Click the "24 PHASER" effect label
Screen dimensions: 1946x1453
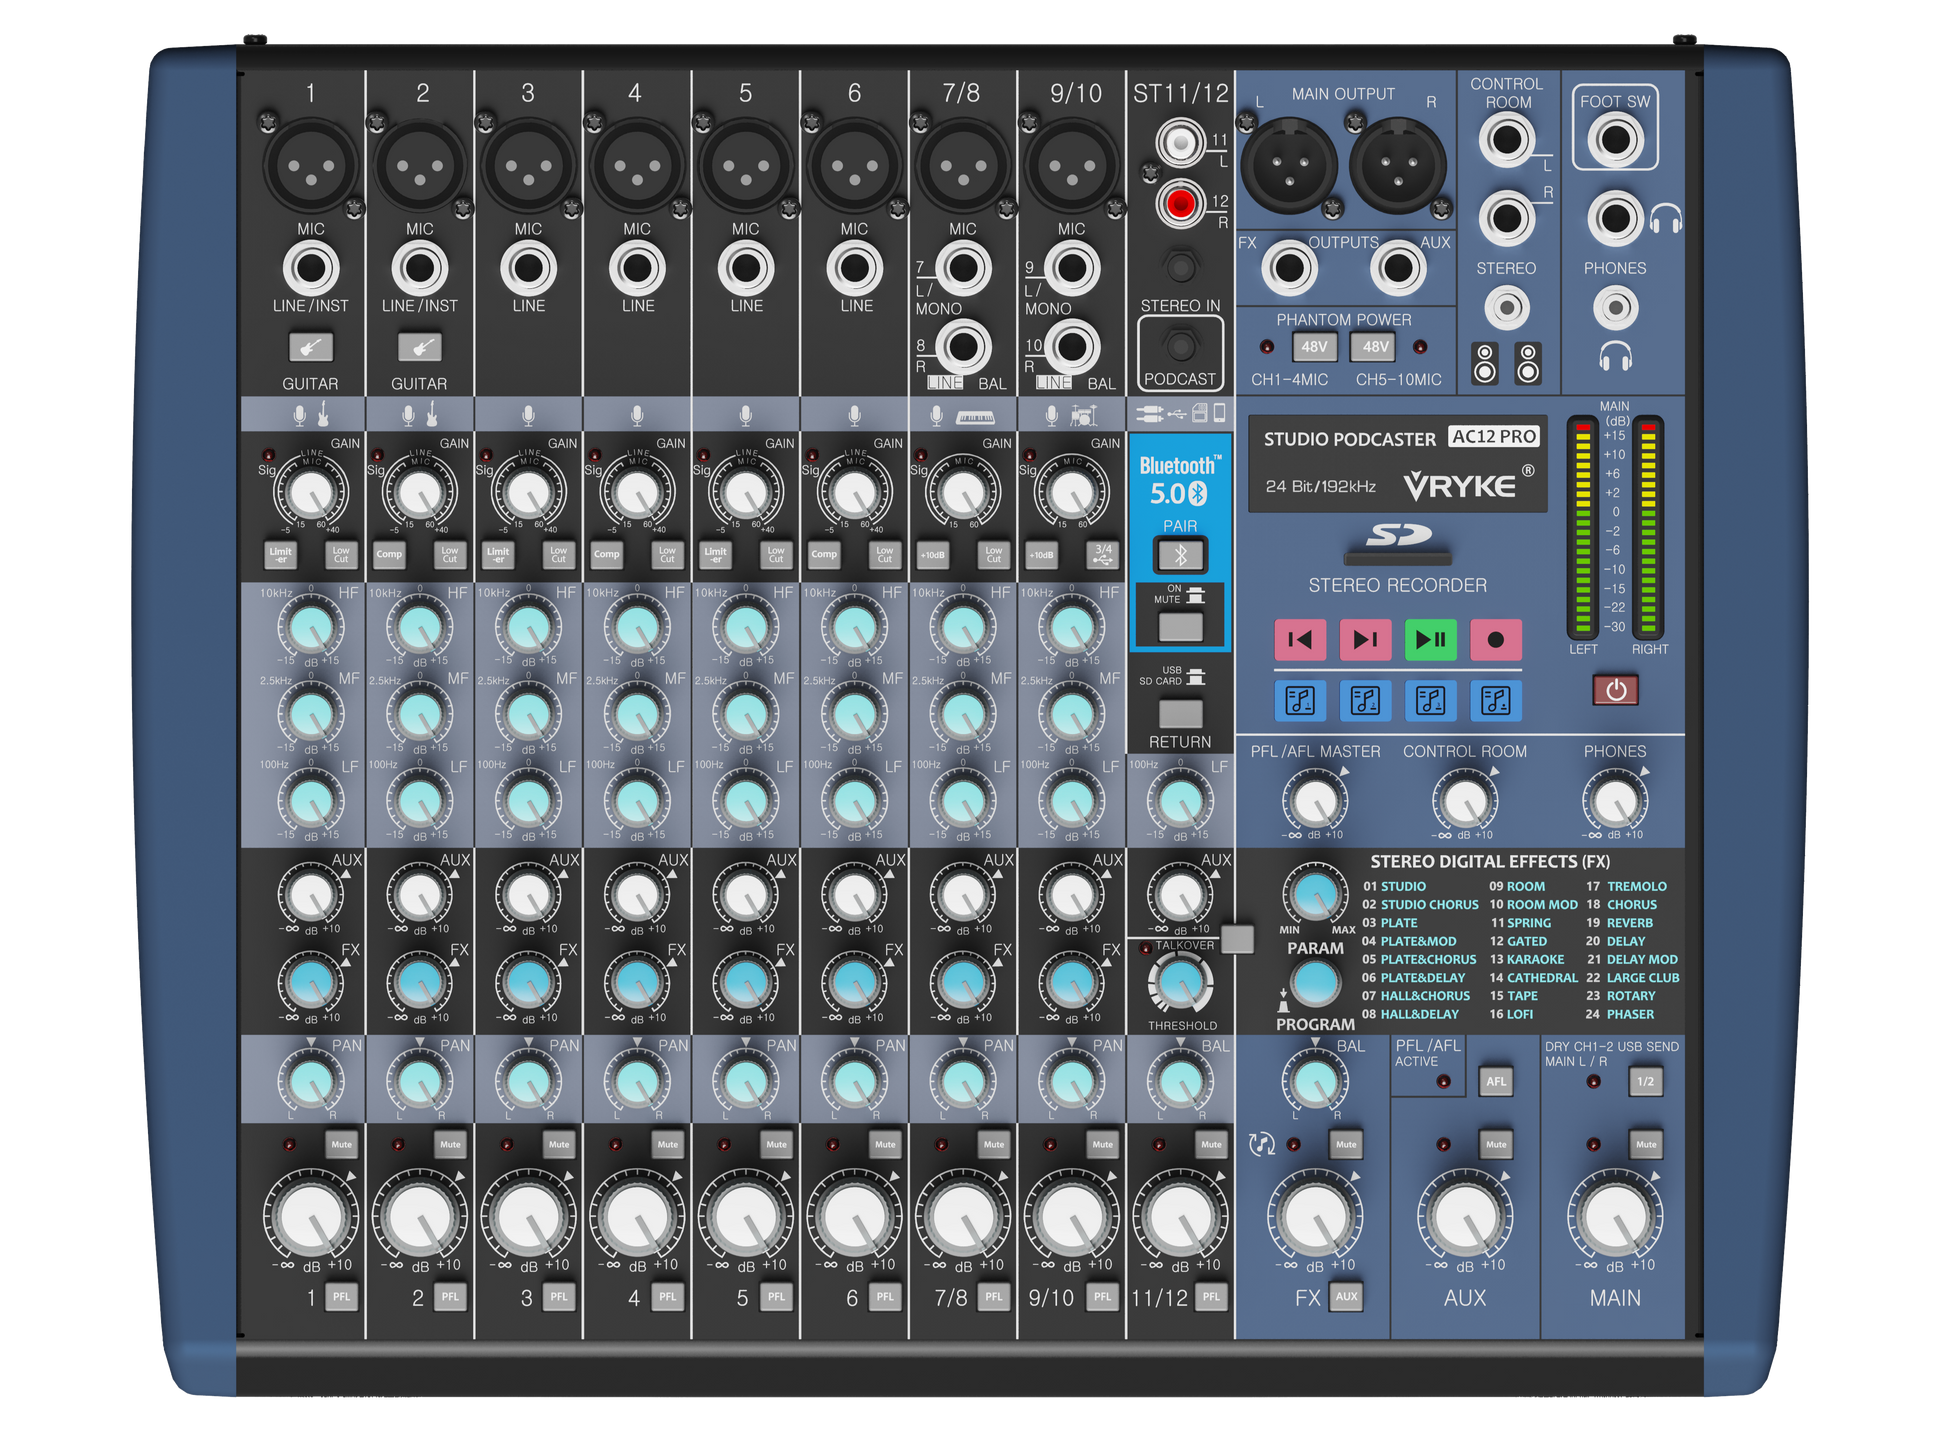pos(1619,1014)
